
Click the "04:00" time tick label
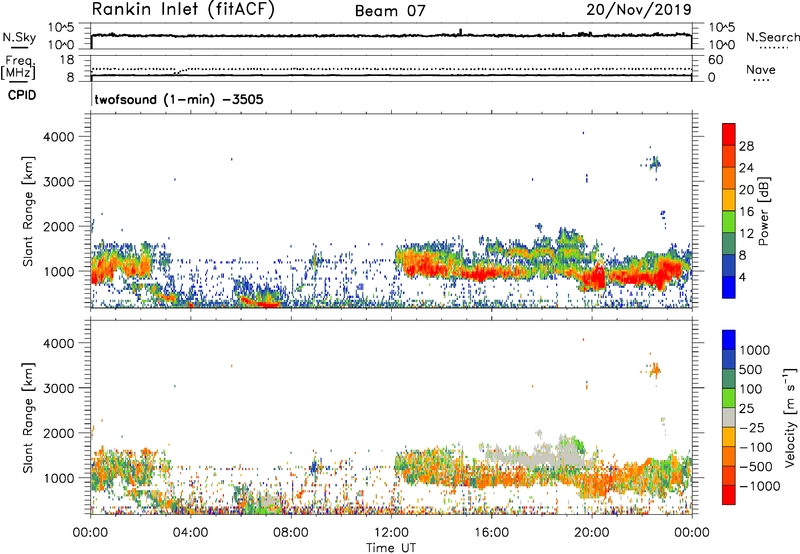click(190, 533)
